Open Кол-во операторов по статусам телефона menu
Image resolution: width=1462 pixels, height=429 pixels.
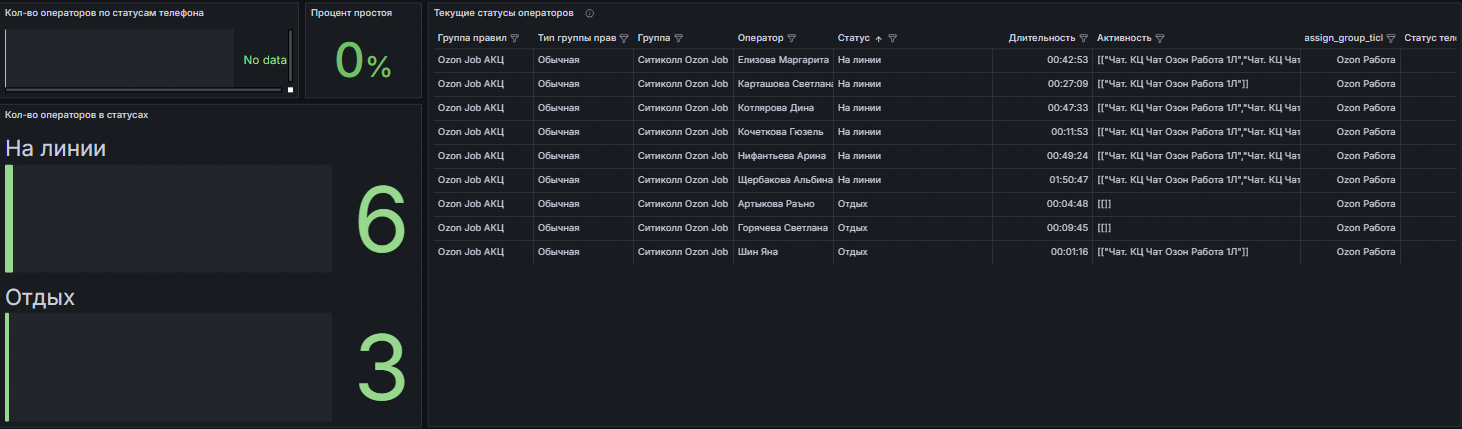[105, 13]
